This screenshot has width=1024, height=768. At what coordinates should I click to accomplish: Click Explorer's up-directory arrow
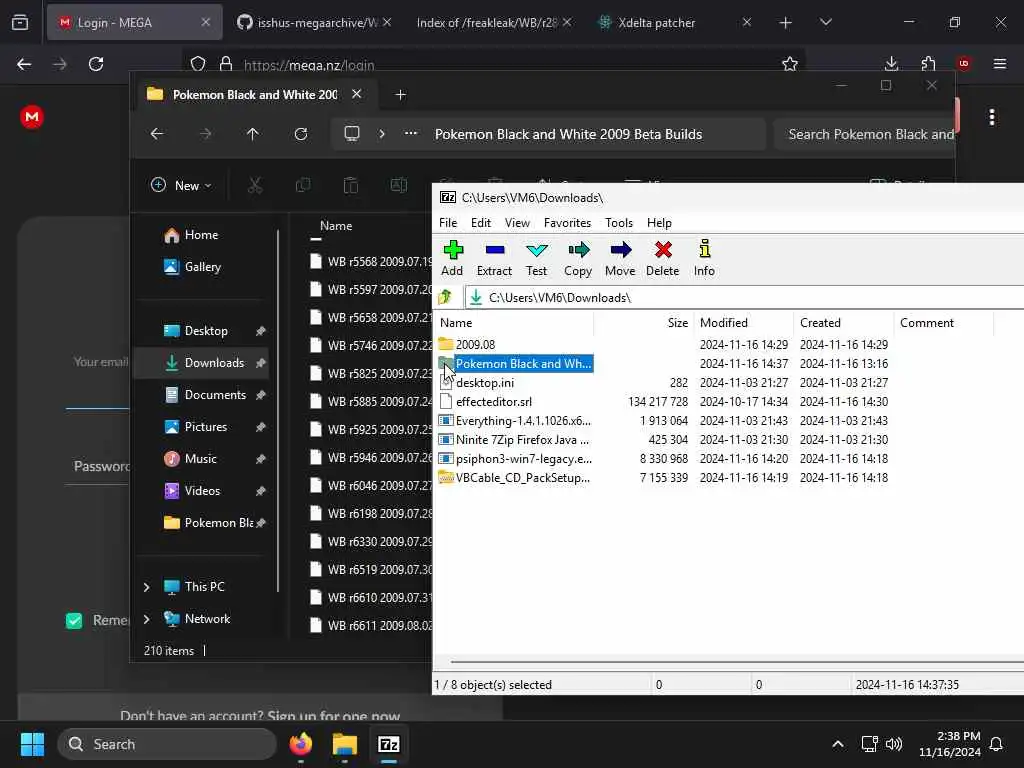click(x=253, y=134)
